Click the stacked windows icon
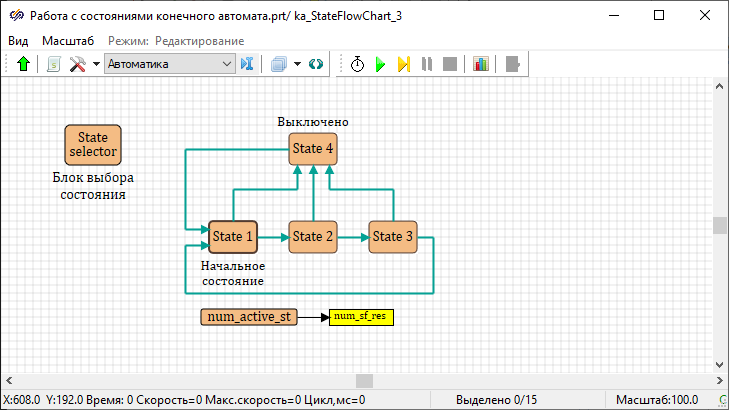 278,64
